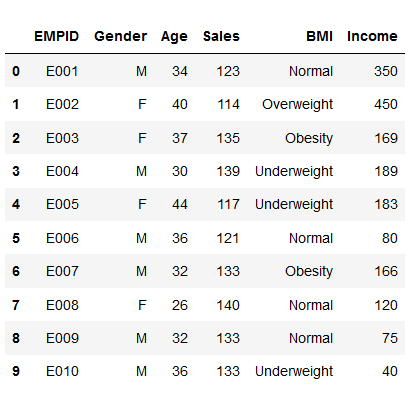Click the EMPID column header
419x402 pixels.
[56, 36]
